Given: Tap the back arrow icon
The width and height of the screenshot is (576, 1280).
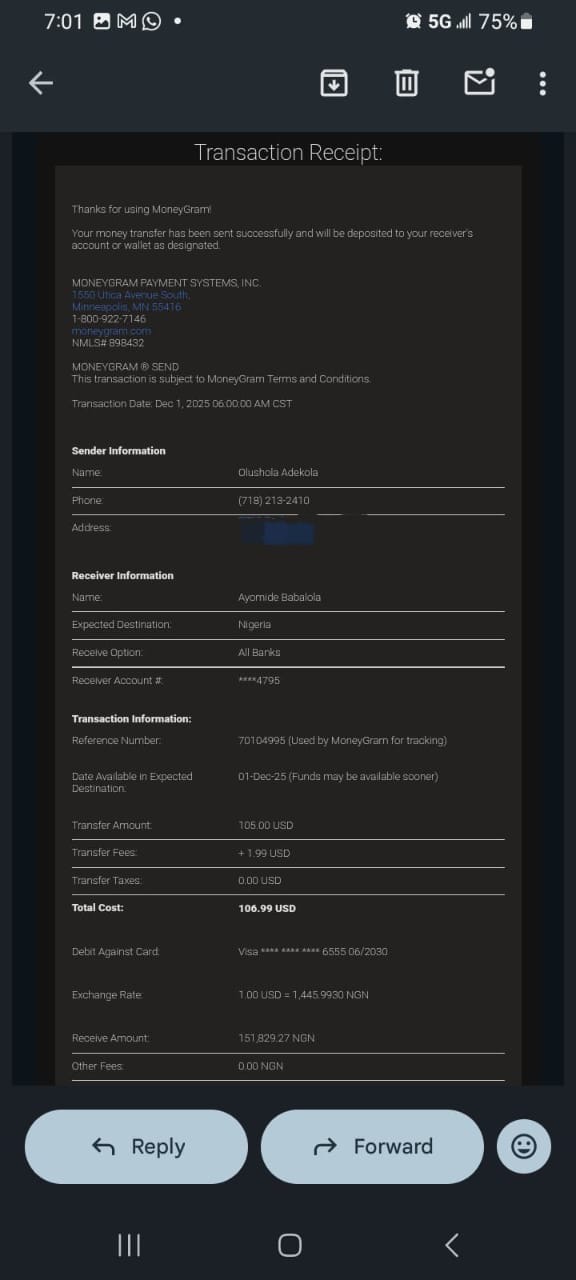Looking at the screenshot, I should click(41, 83).
